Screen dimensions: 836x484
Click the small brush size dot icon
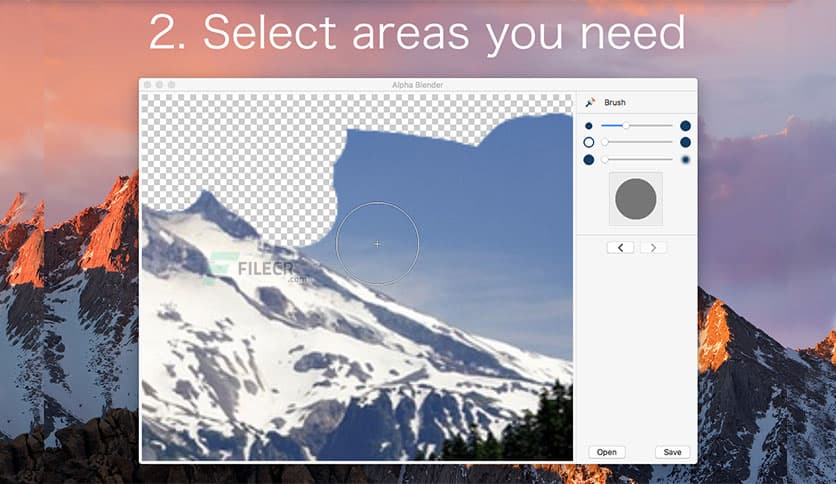pyautogui.click(x=589, y=126)
